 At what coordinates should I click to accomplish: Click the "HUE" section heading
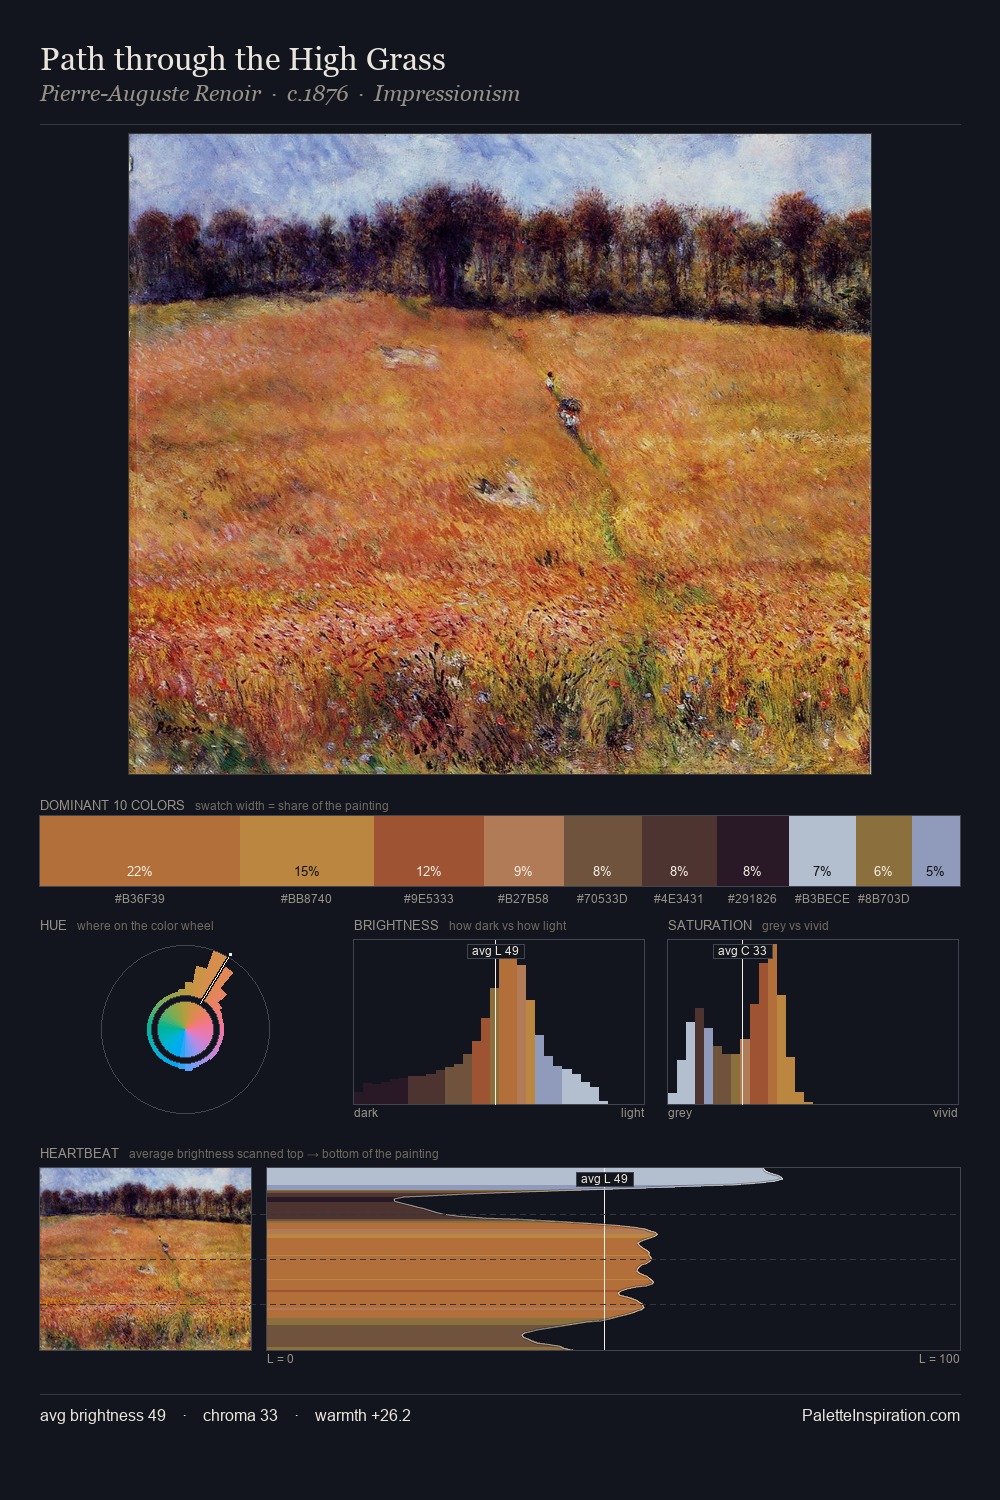53,925
